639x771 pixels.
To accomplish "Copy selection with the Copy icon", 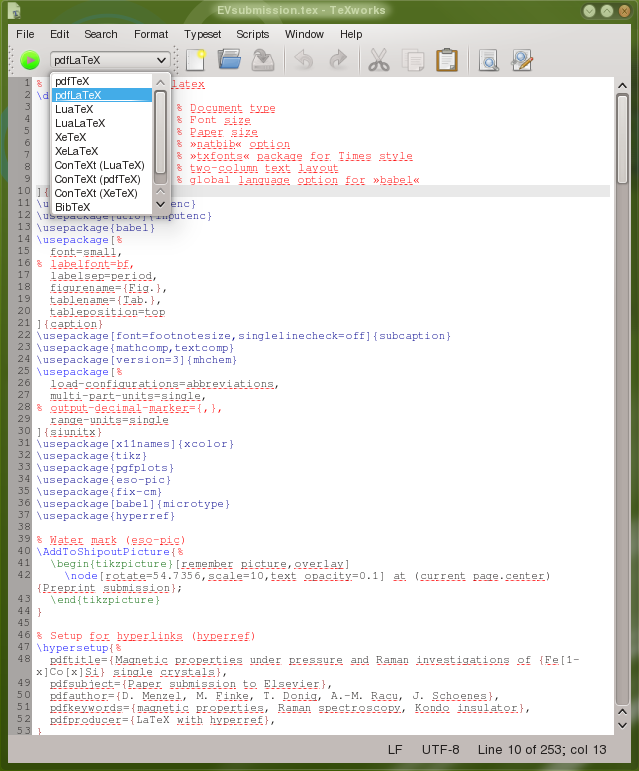I will point(413,60).
